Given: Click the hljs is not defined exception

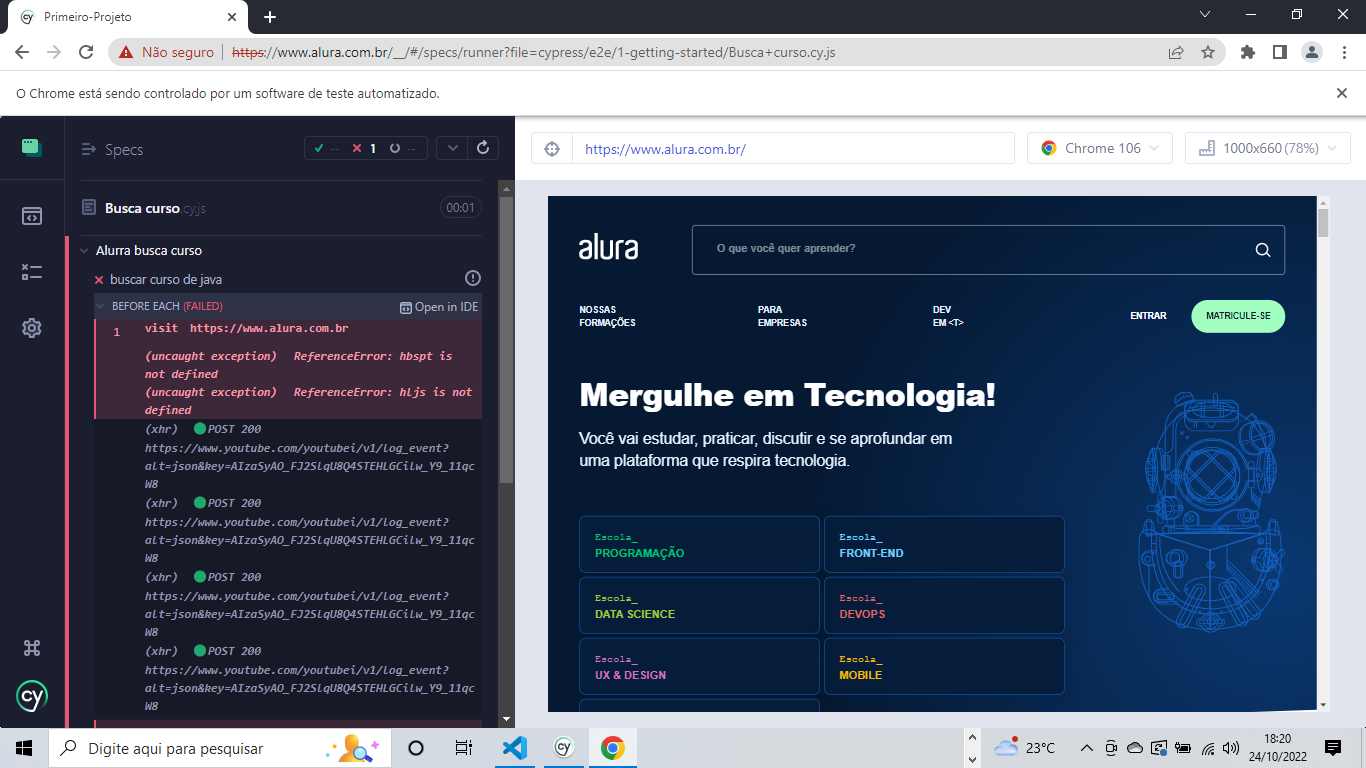Looking at the screenshot, I should point(308,401).
